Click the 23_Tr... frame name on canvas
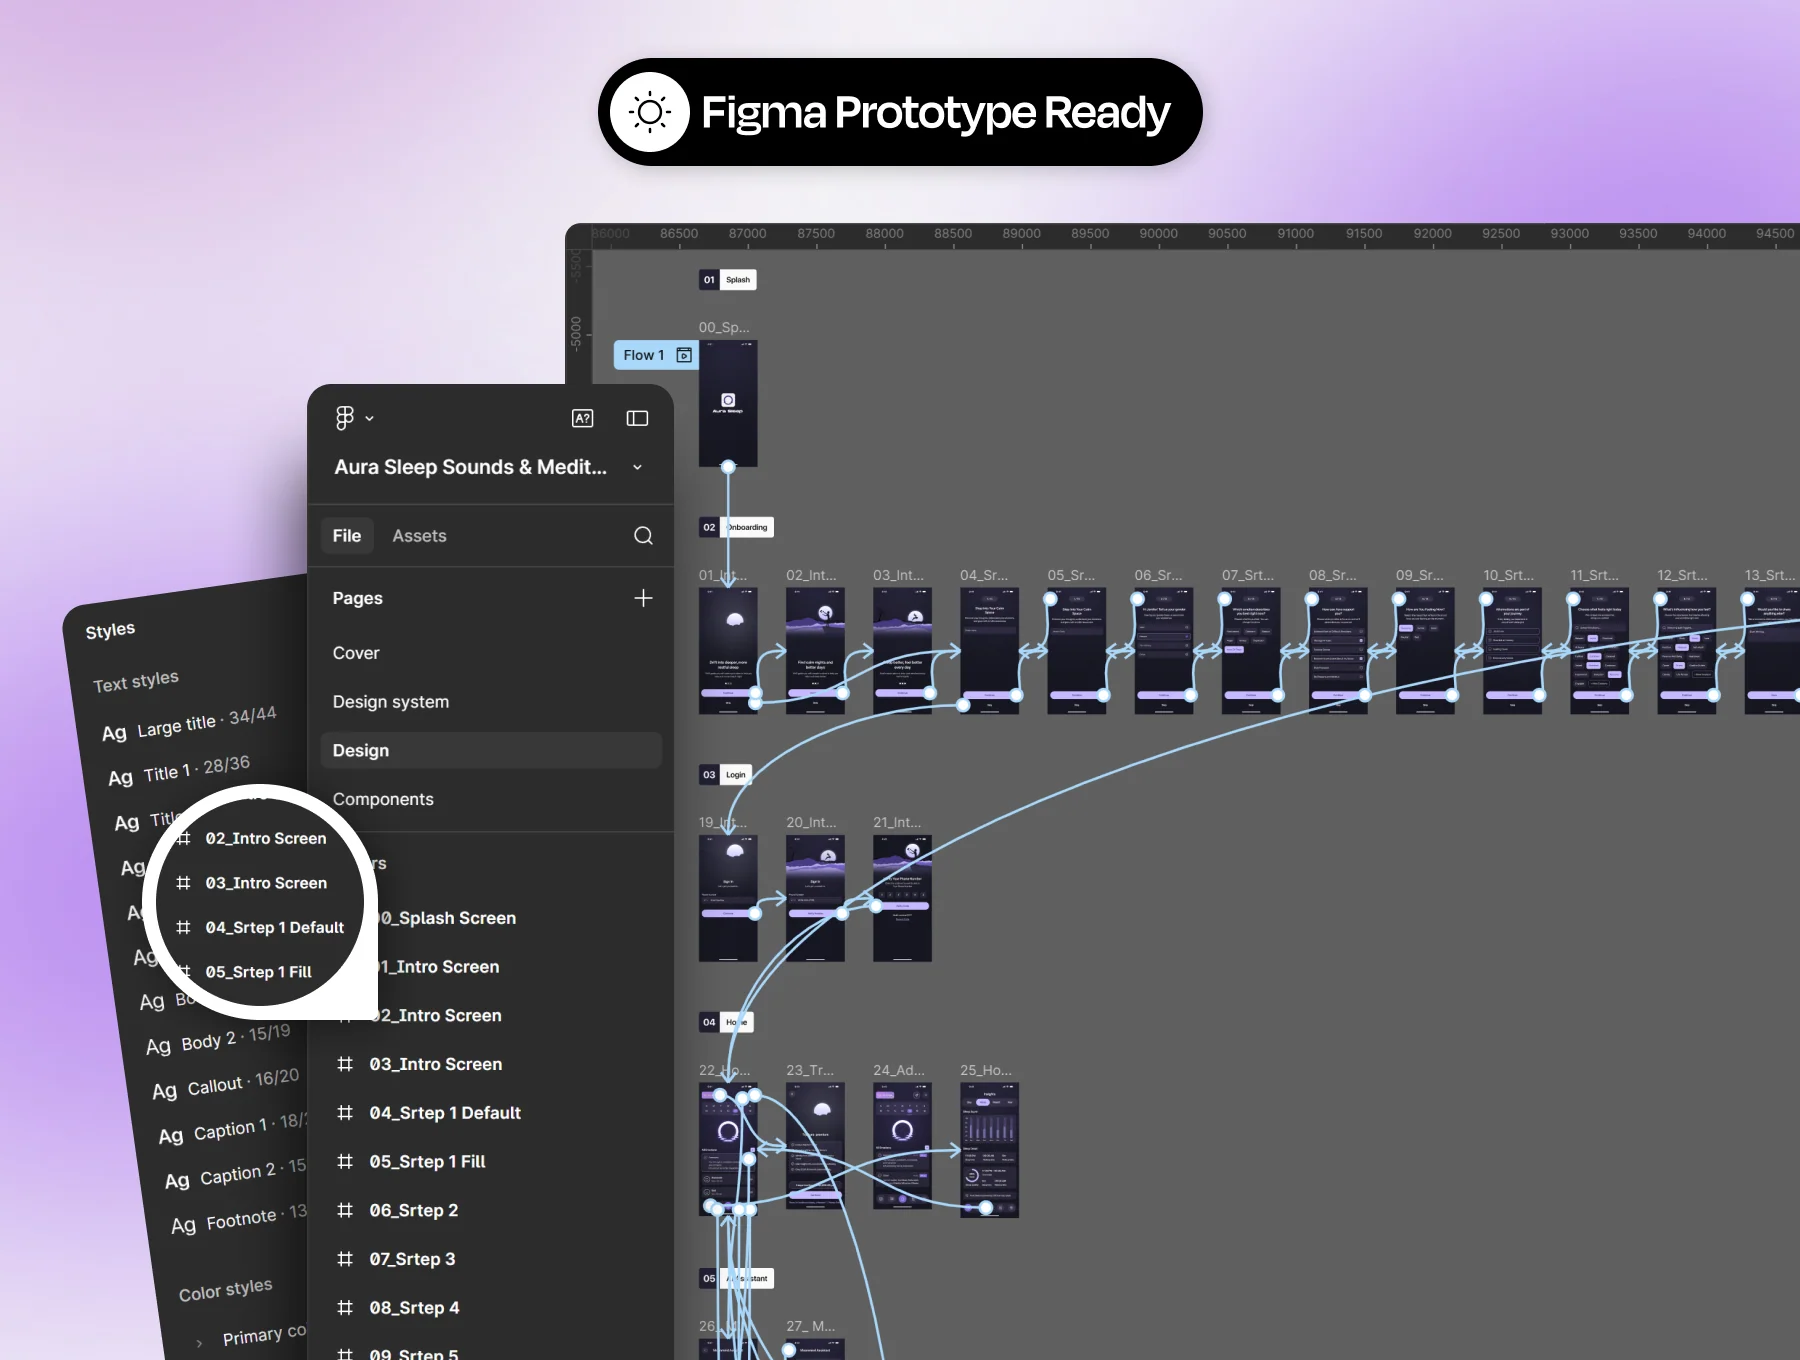The height and width of the screenshot is (1360, 1800). [x=810, y=1070]
